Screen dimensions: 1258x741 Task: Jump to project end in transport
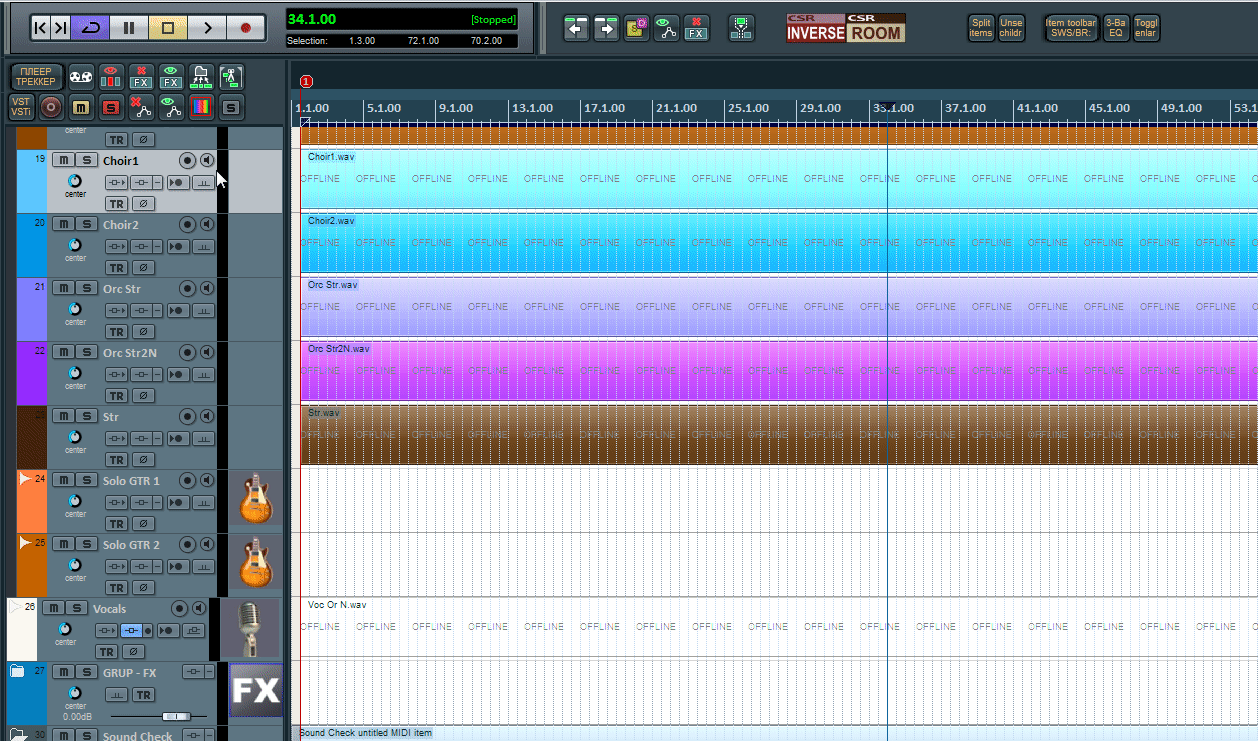click(60, 28)
